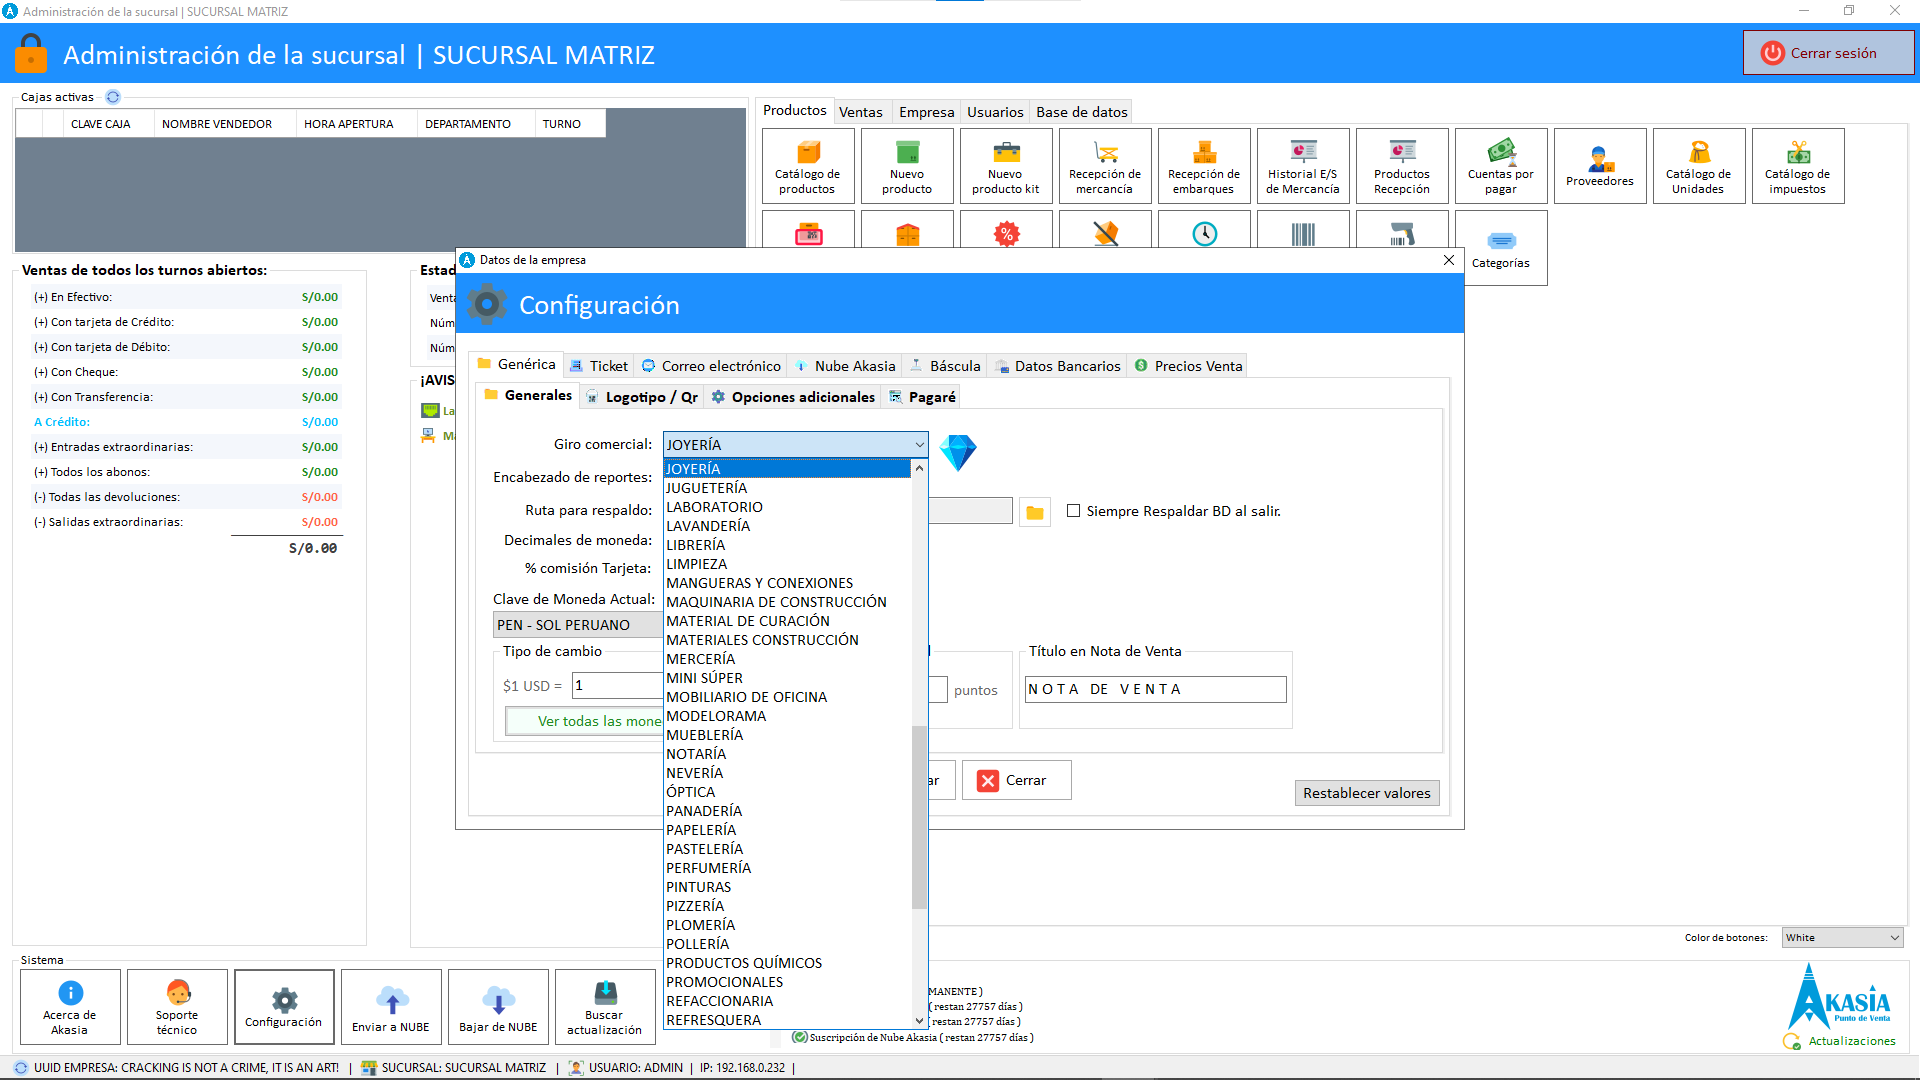Click Cerrar button in dialog

pyautogui.click(x=1016, y=780)
